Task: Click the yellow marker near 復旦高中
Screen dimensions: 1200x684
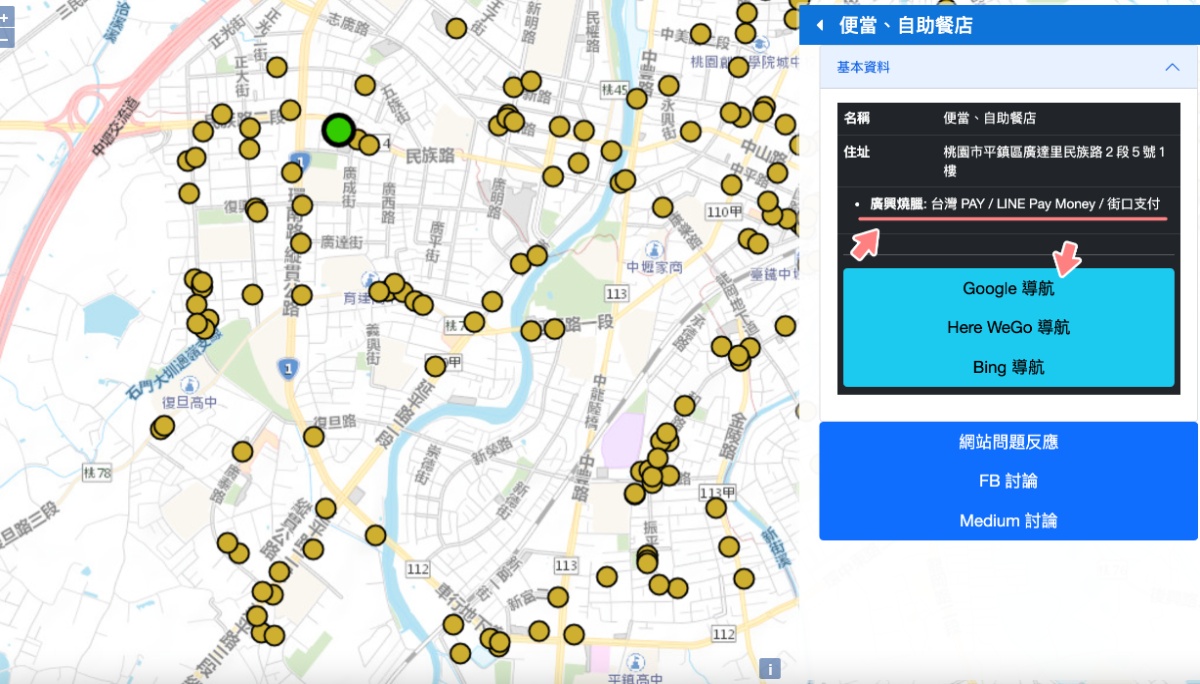Action: click(x=163, y=425)
